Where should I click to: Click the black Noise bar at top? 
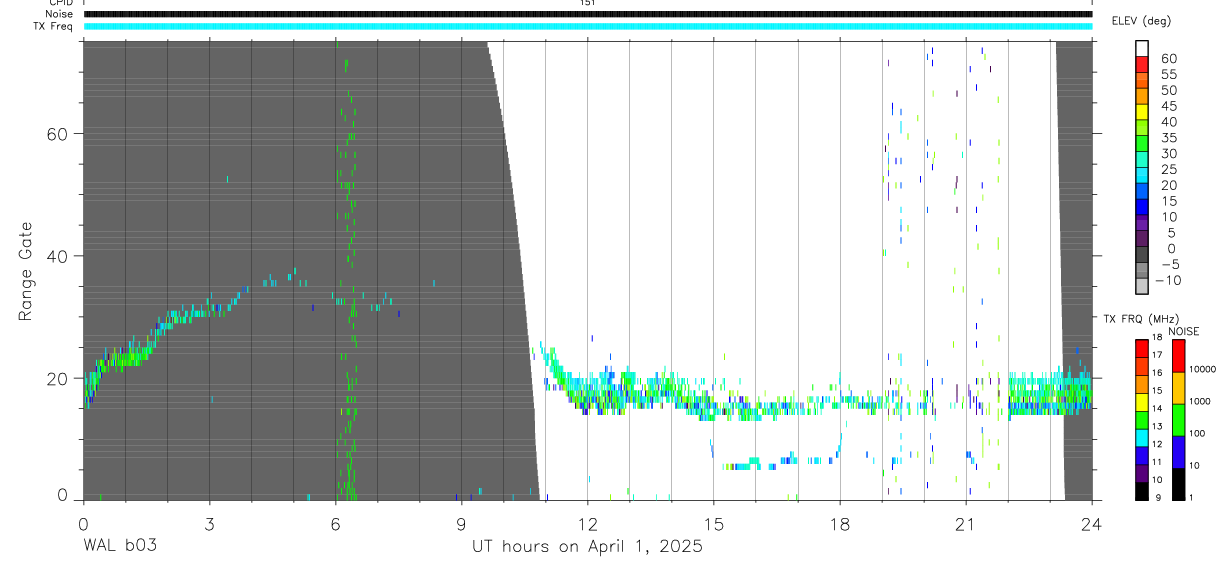587,14
